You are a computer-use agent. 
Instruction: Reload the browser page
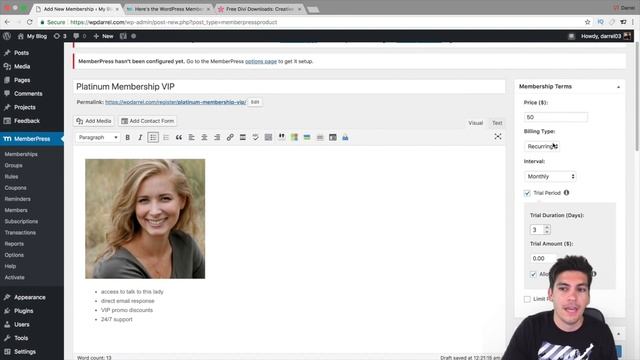pos(29,22)
